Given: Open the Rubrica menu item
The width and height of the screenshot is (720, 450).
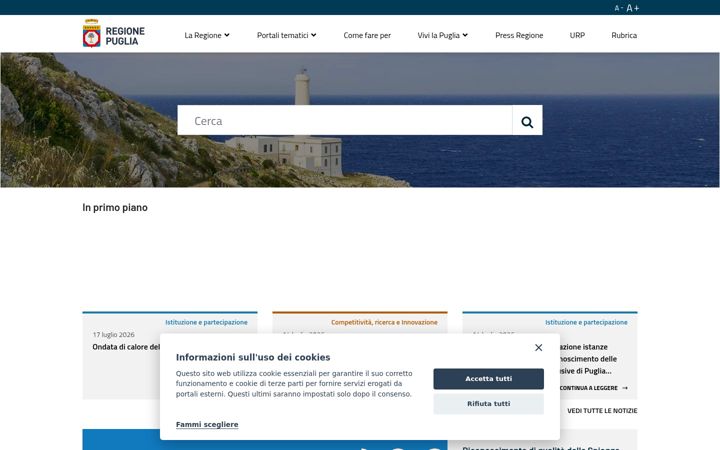Looking at the screenshot, I should (x=624, y=35).
